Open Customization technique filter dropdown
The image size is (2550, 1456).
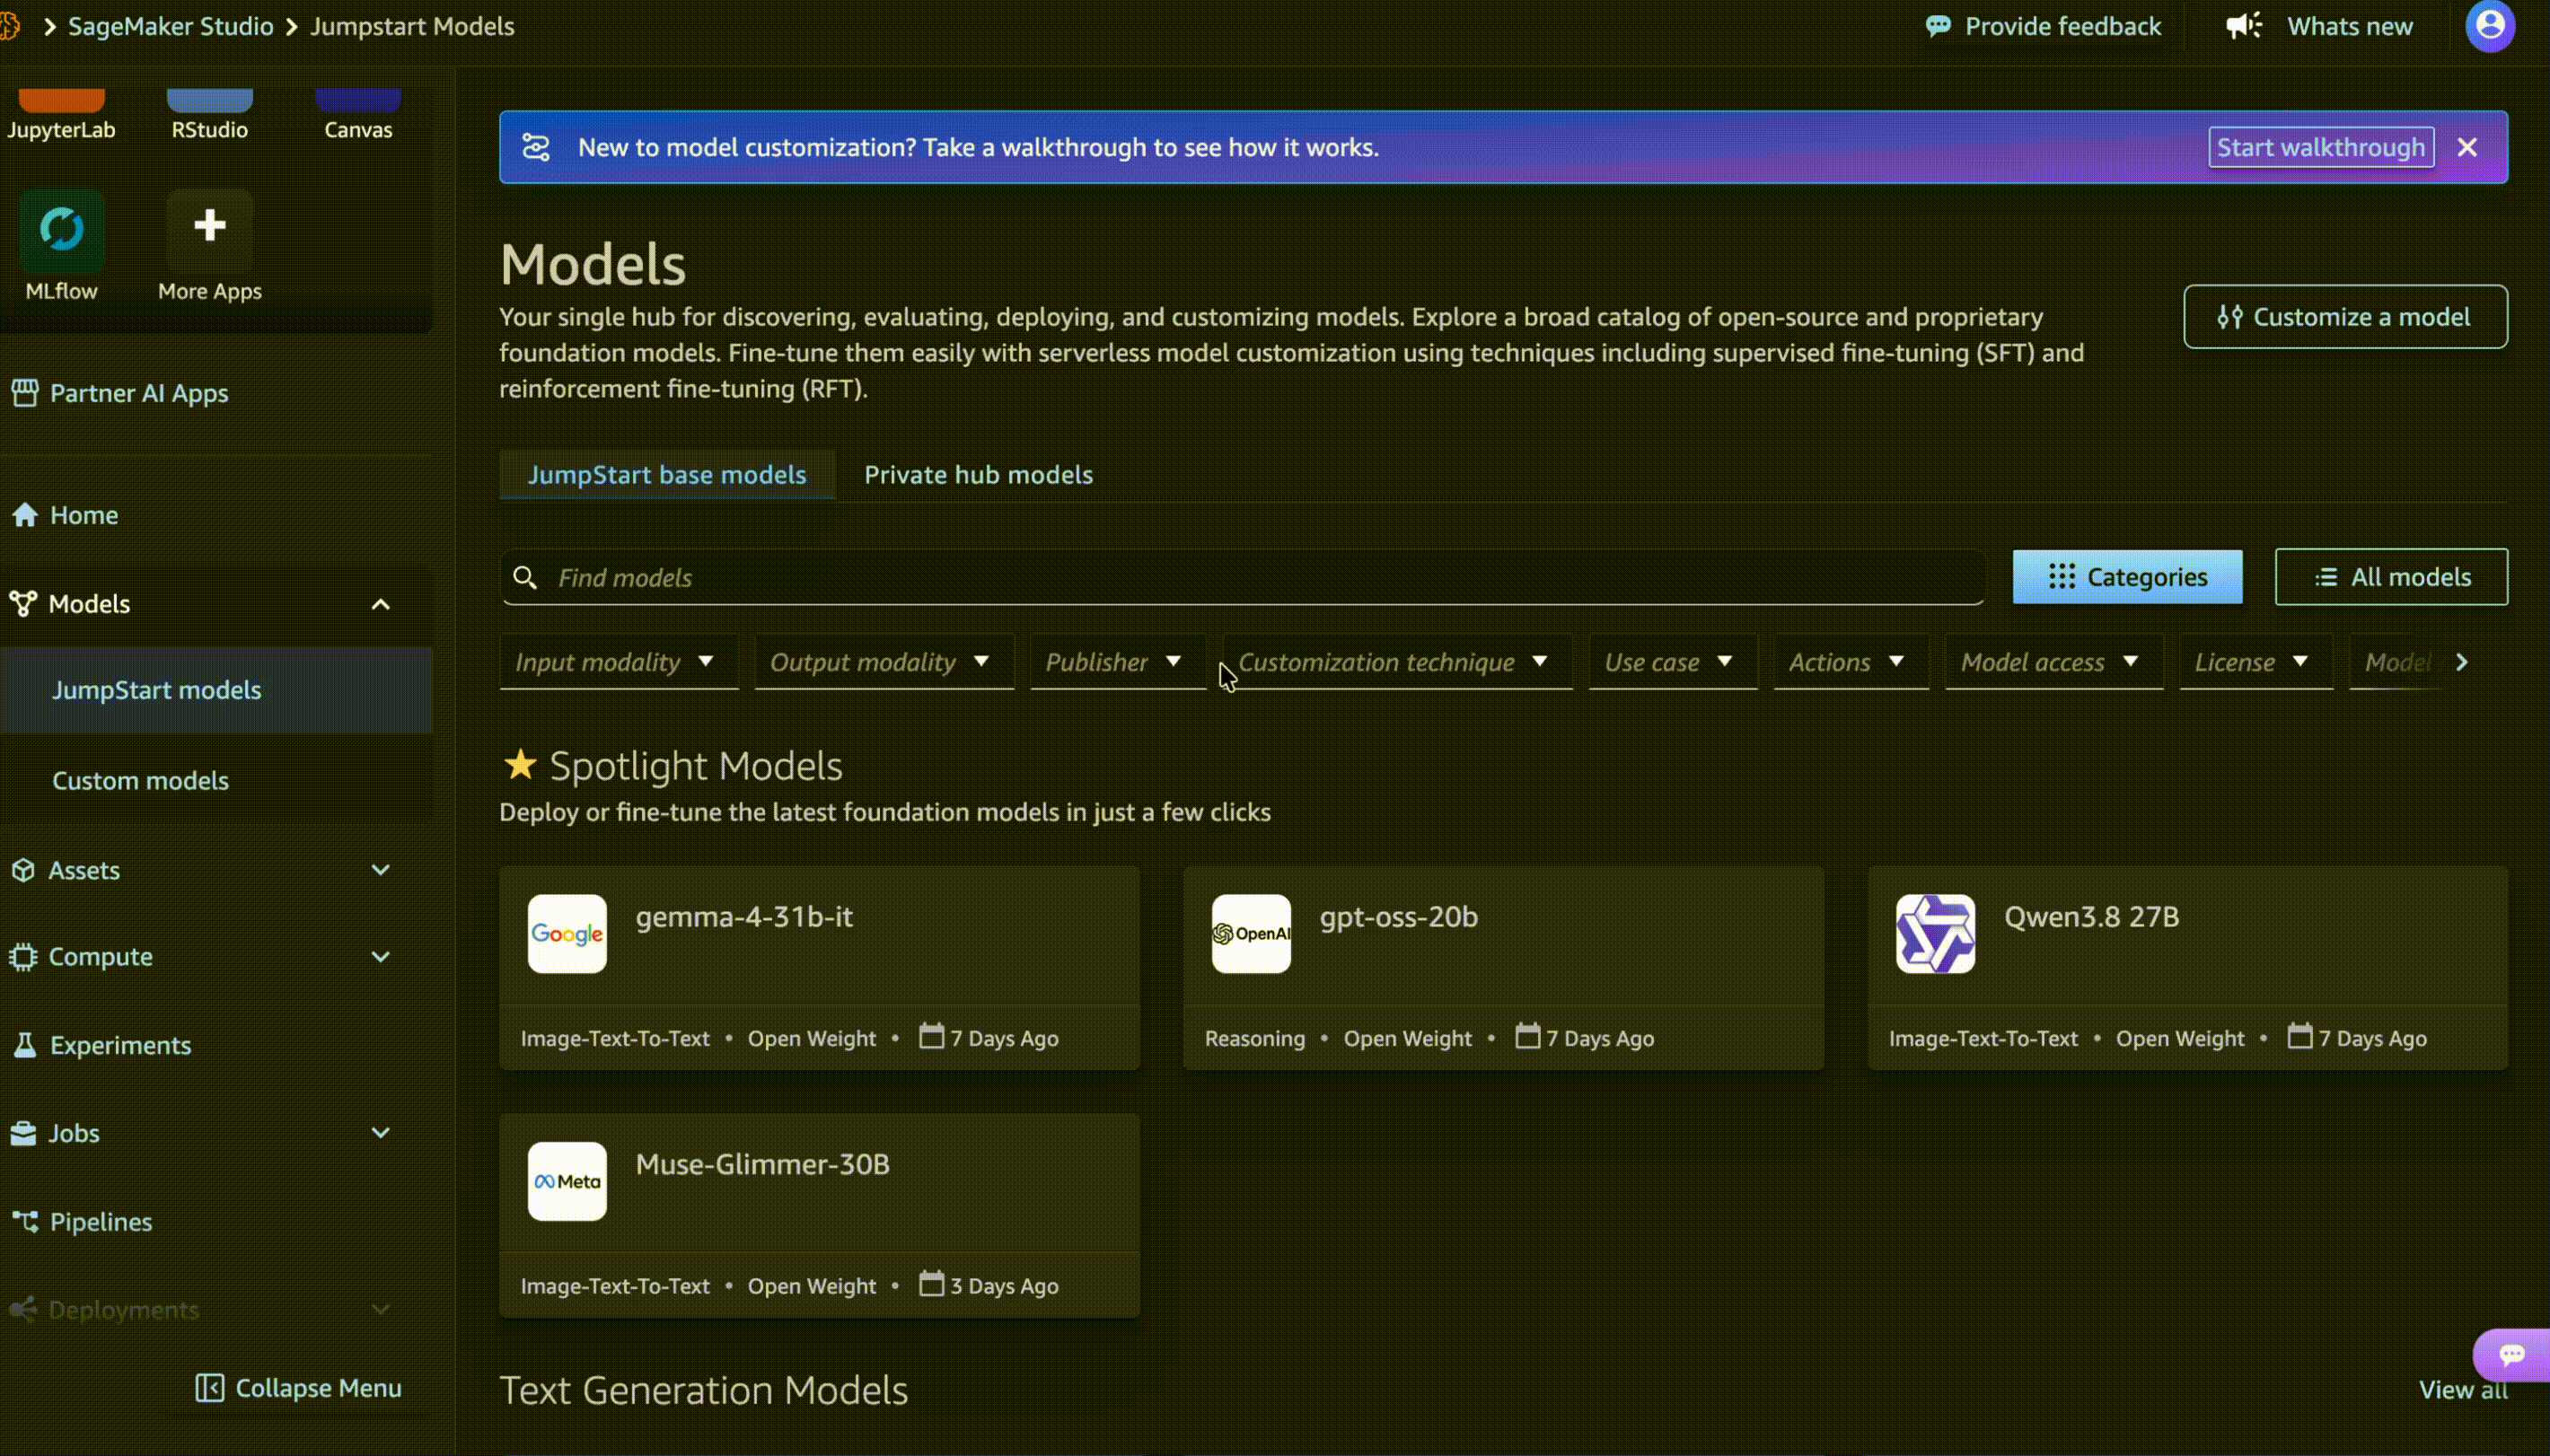[x=1397, y=662]
